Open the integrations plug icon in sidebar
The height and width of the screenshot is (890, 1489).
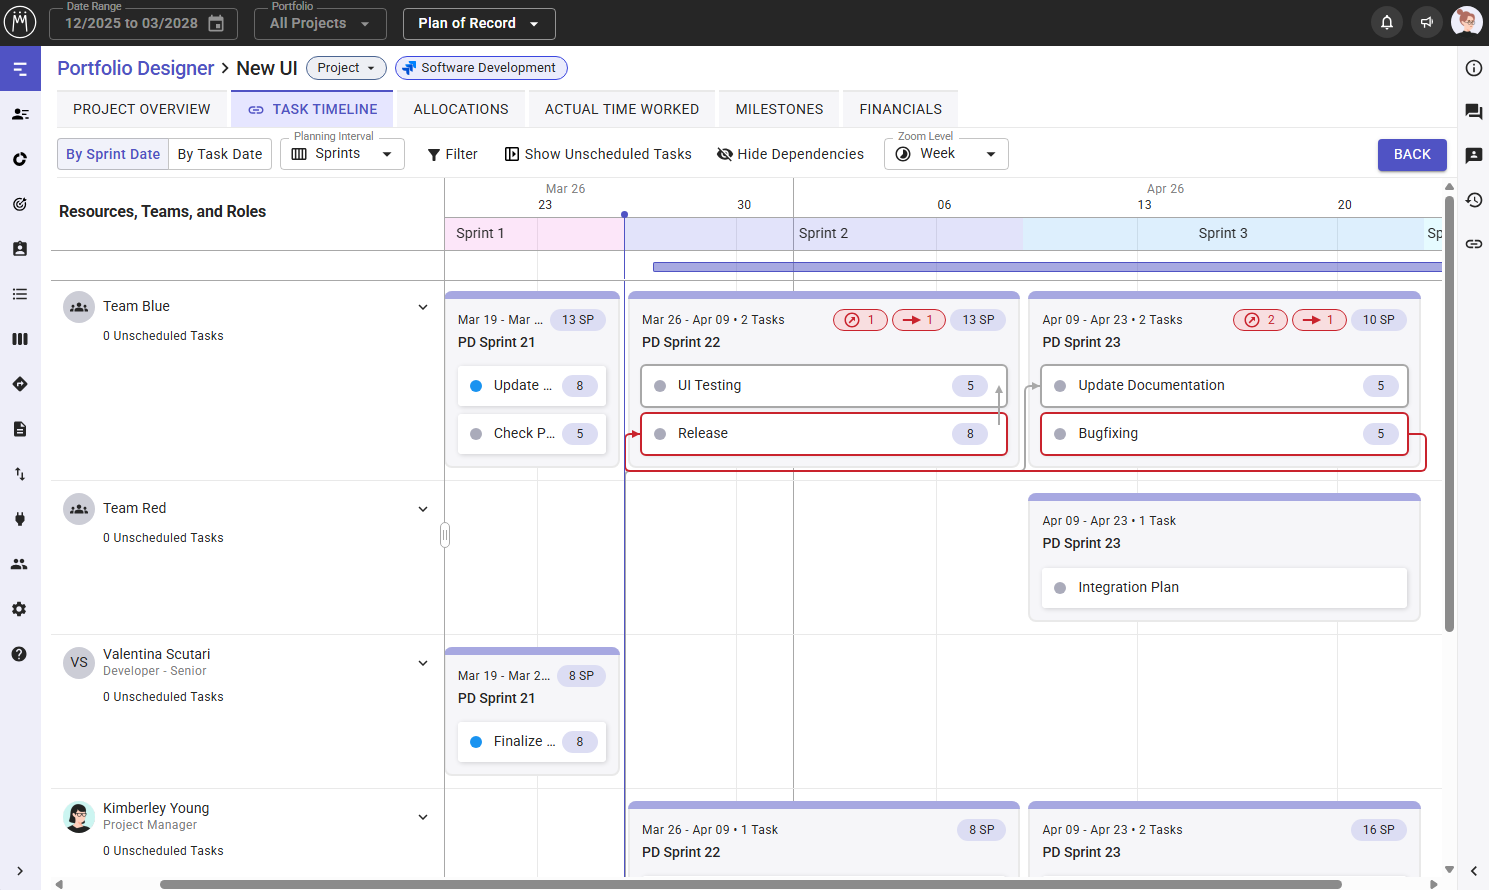(x=19, y=519)
